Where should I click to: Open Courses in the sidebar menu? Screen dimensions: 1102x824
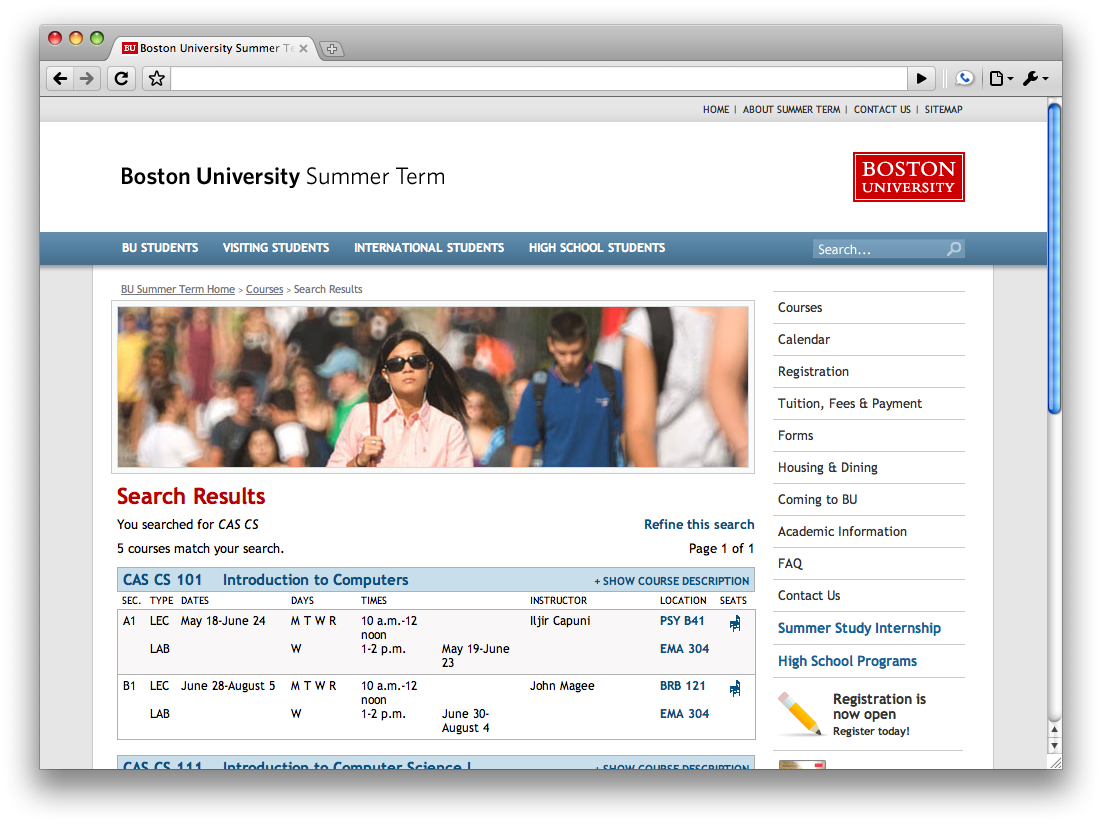coord(800,307)
